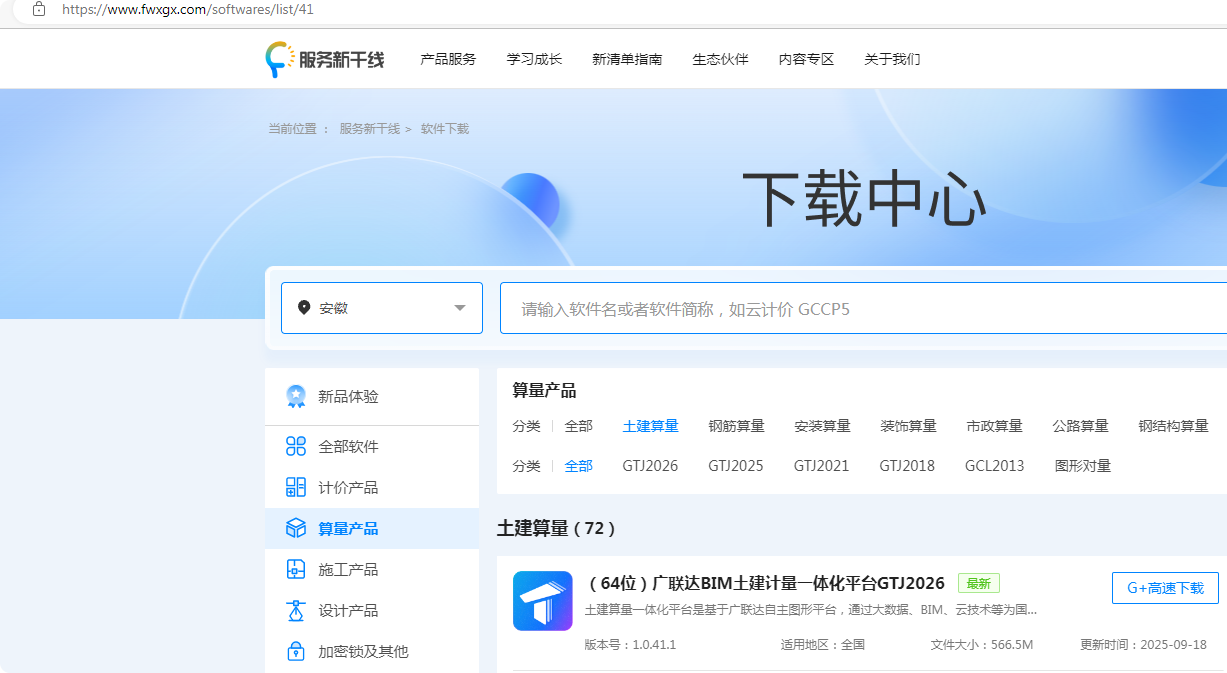Switch version filter to GTJ2025
This screenshot has width=1227, height=673.
(736, 465)
